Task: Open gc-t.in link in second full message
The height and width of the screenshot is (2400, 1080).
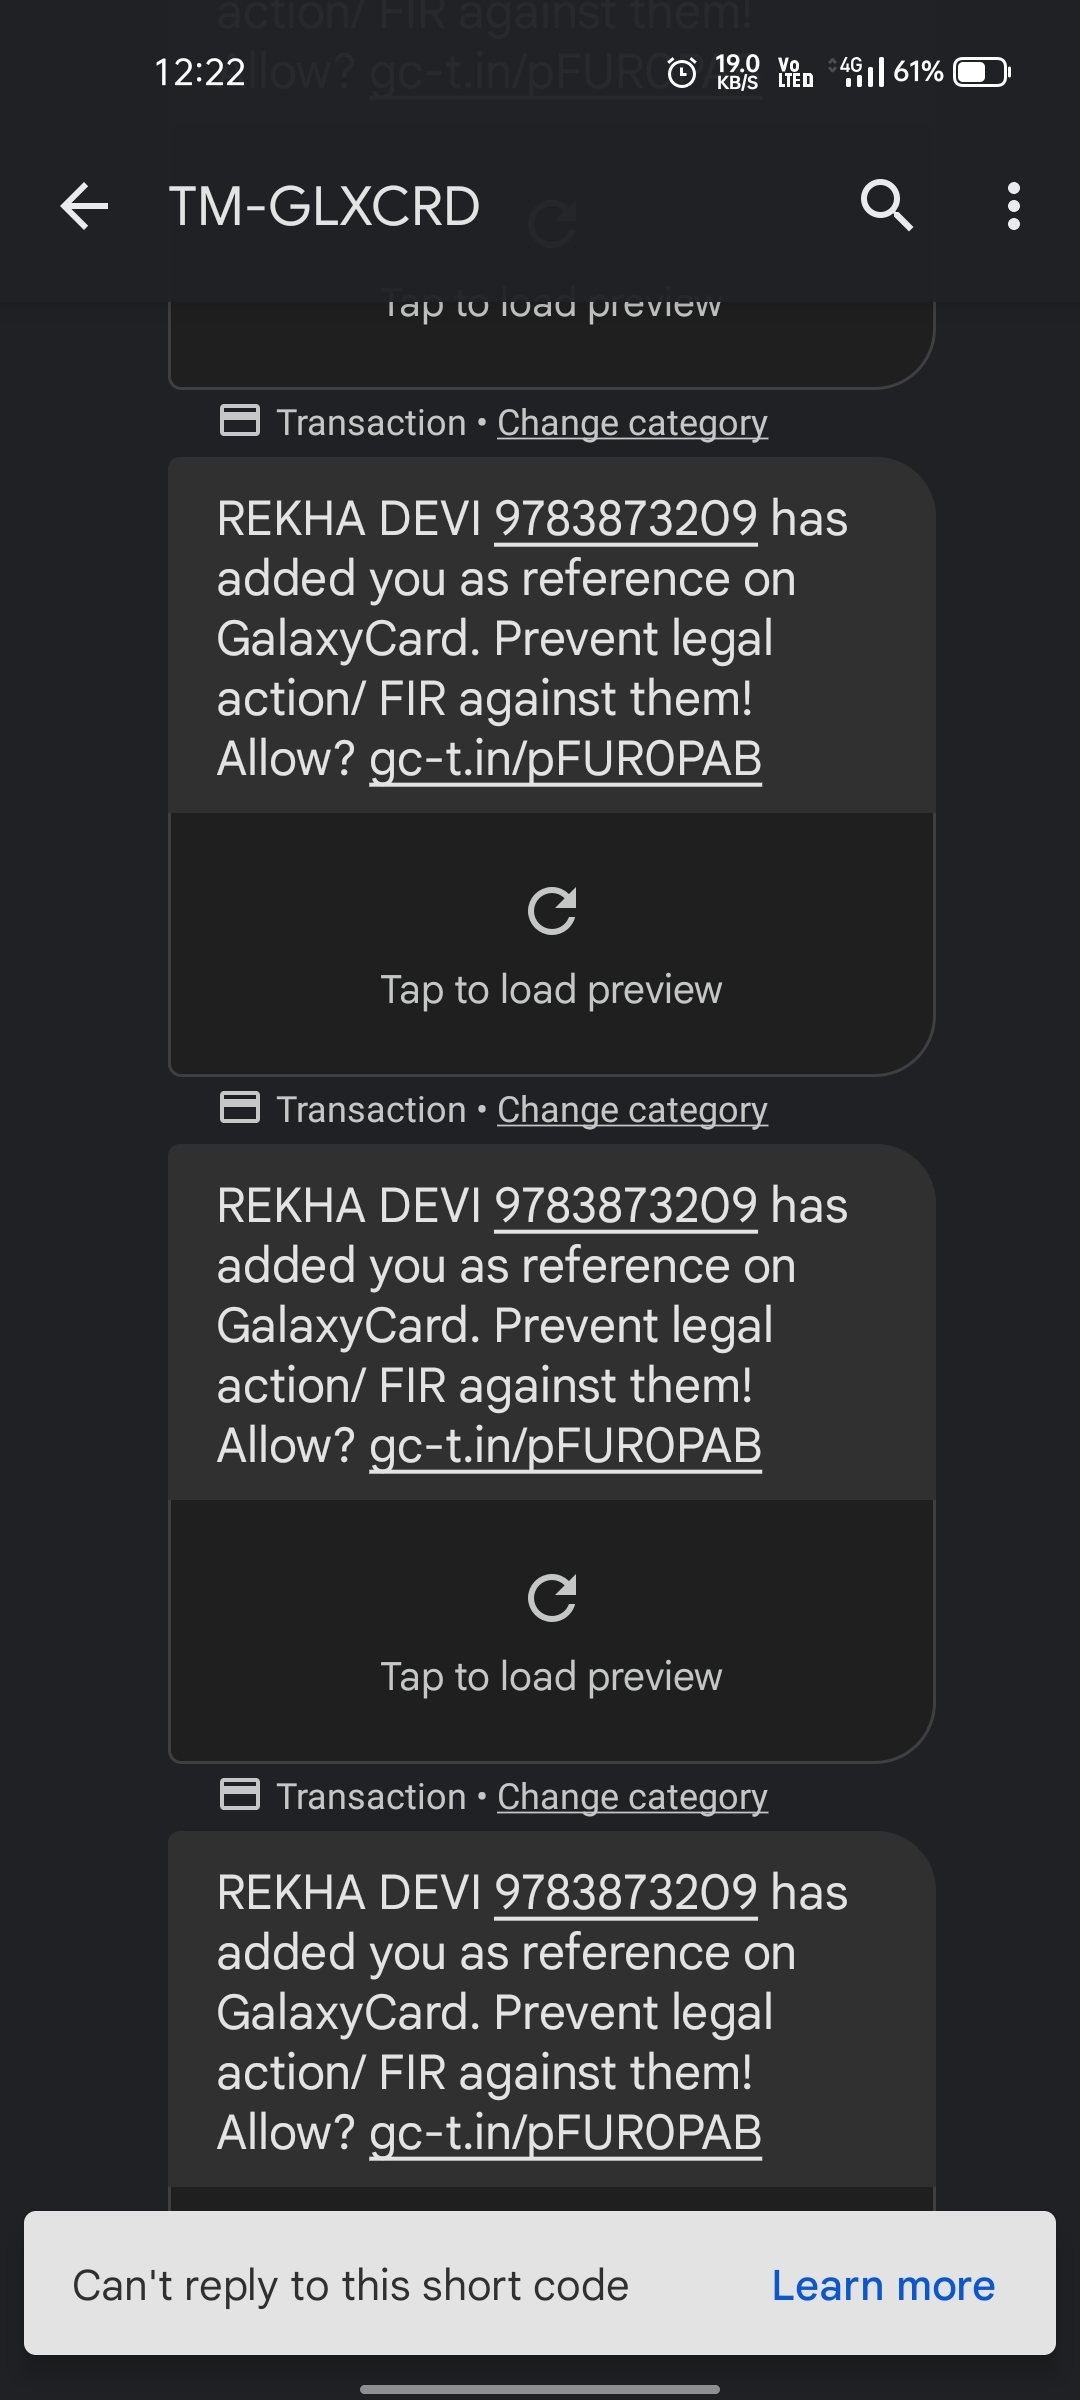Action: [x=565, y=1446]
